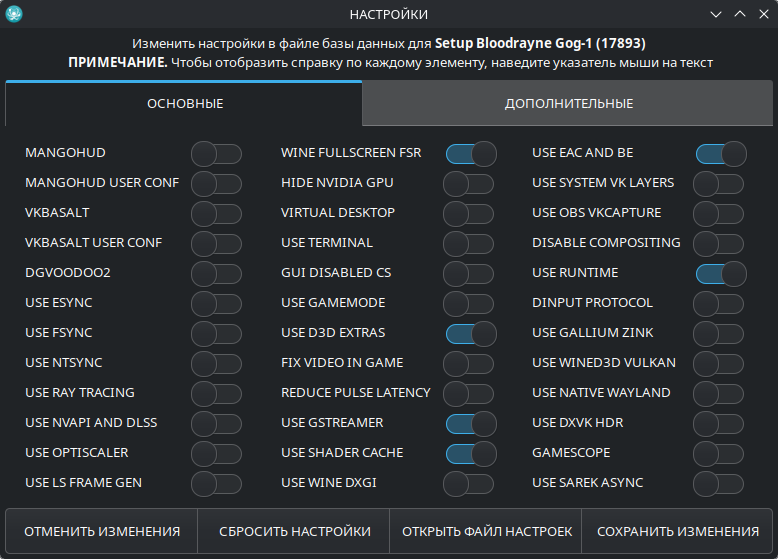This screenshot has width=778, height=559.
Task: Turn off USE EAC AND BE
Action: click(721, 153)
